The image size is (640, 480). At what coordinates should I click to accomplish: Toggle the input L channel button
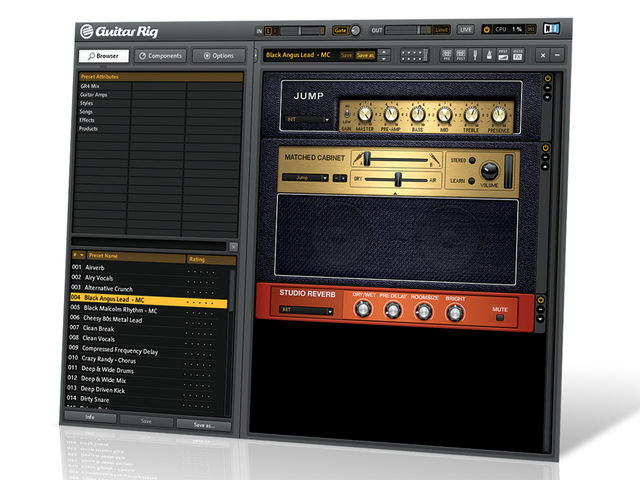pyautogui.click(x=268, y=31)
